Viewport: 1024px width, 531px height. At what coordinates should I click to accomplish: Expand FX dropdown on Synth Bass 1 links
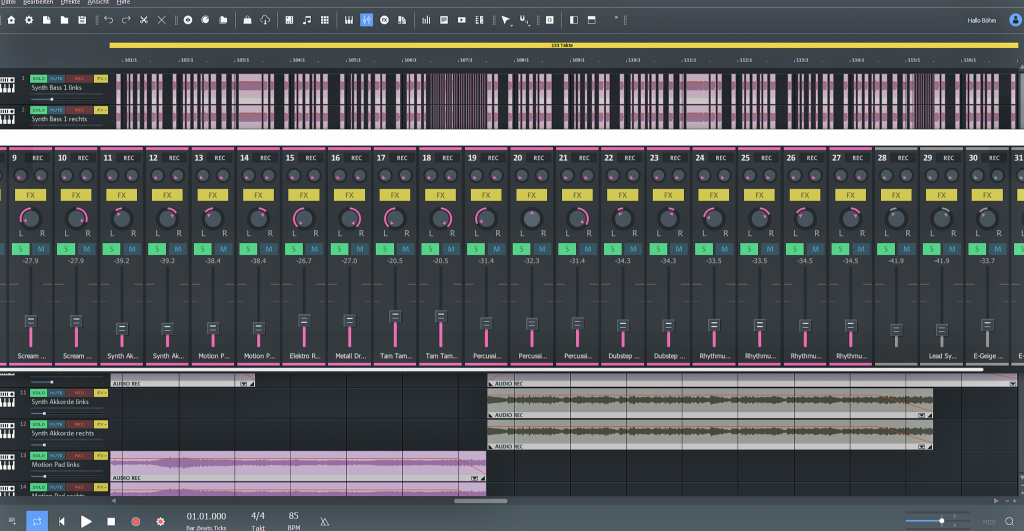tap(101, 78)
